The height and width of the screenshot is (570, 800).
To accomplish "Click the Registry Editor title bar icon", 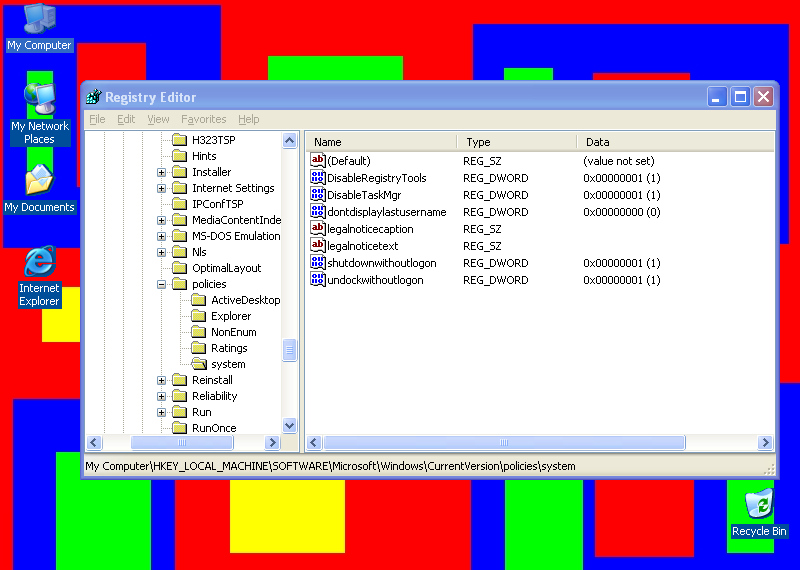I will (x=94, y=96).
